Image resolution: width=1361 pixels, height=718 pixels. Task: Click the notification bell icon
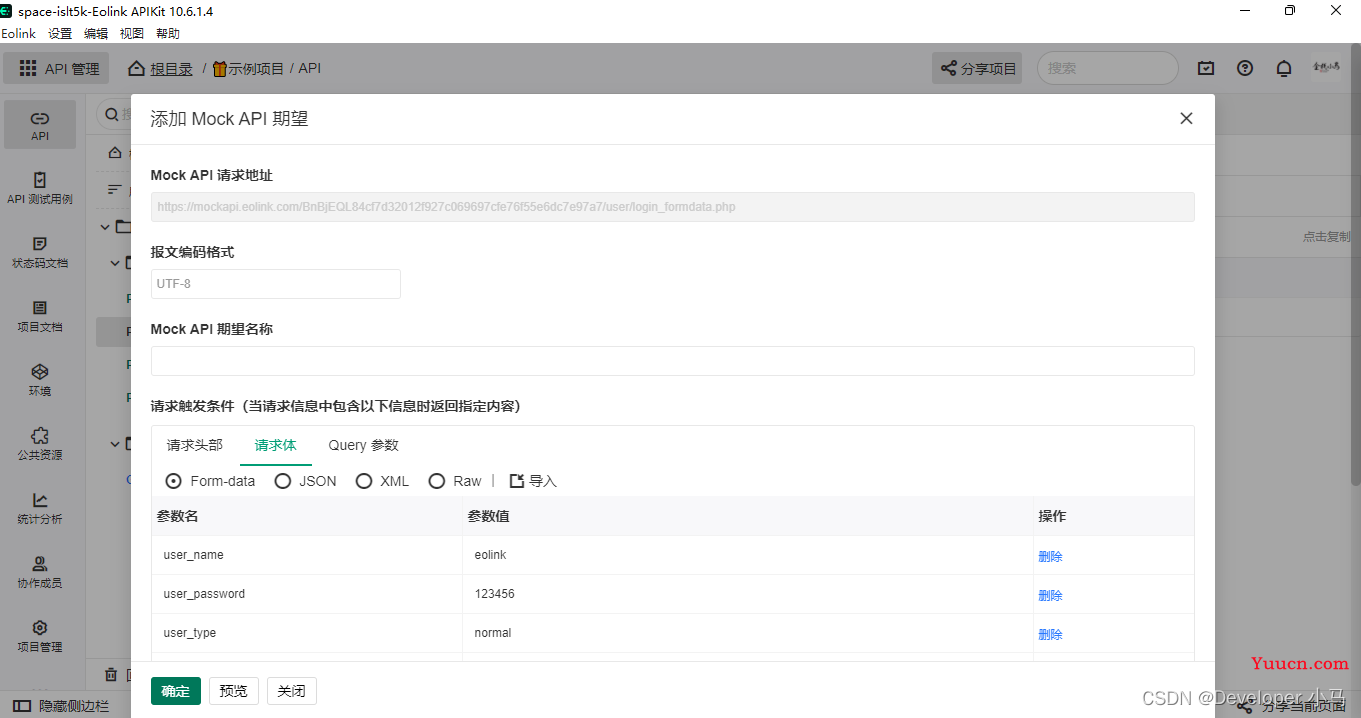coord(1284,68)
